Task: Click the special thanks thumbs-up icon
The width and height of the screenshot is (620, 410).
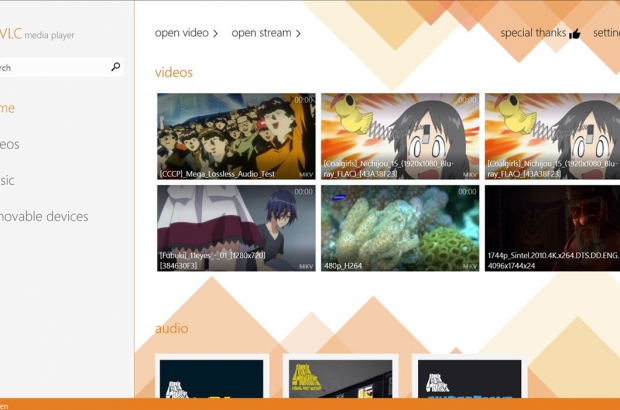Action: tap(575, 34)
